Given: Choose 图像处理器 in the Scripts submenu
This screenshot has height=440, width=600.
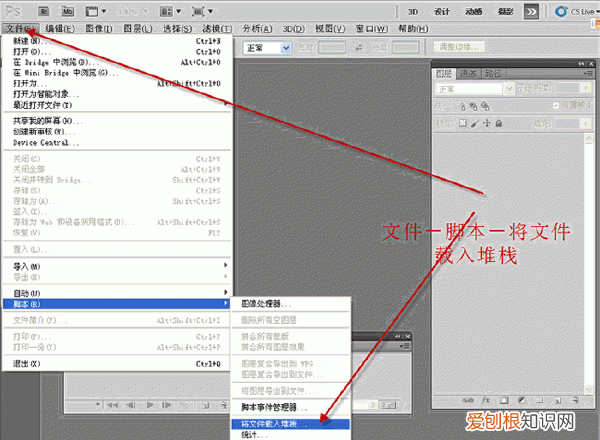Looking at the screenshot, I should [291, 304].
